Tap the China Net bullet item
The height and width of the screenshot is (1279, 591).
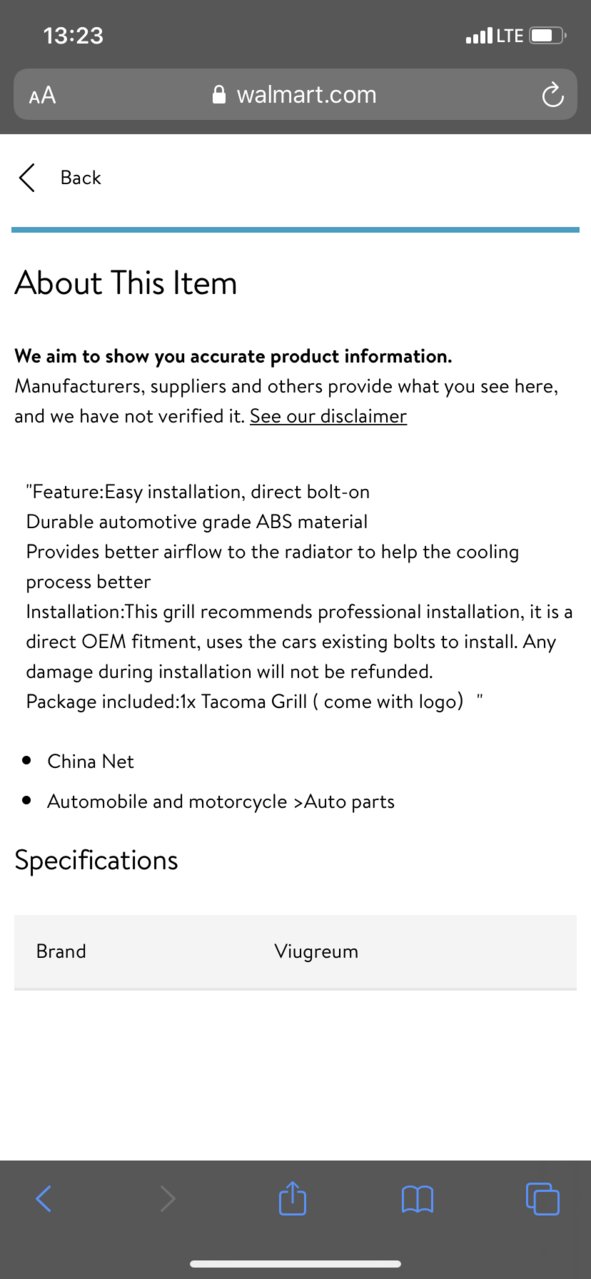pyautogui.click(x=90, y=761)
